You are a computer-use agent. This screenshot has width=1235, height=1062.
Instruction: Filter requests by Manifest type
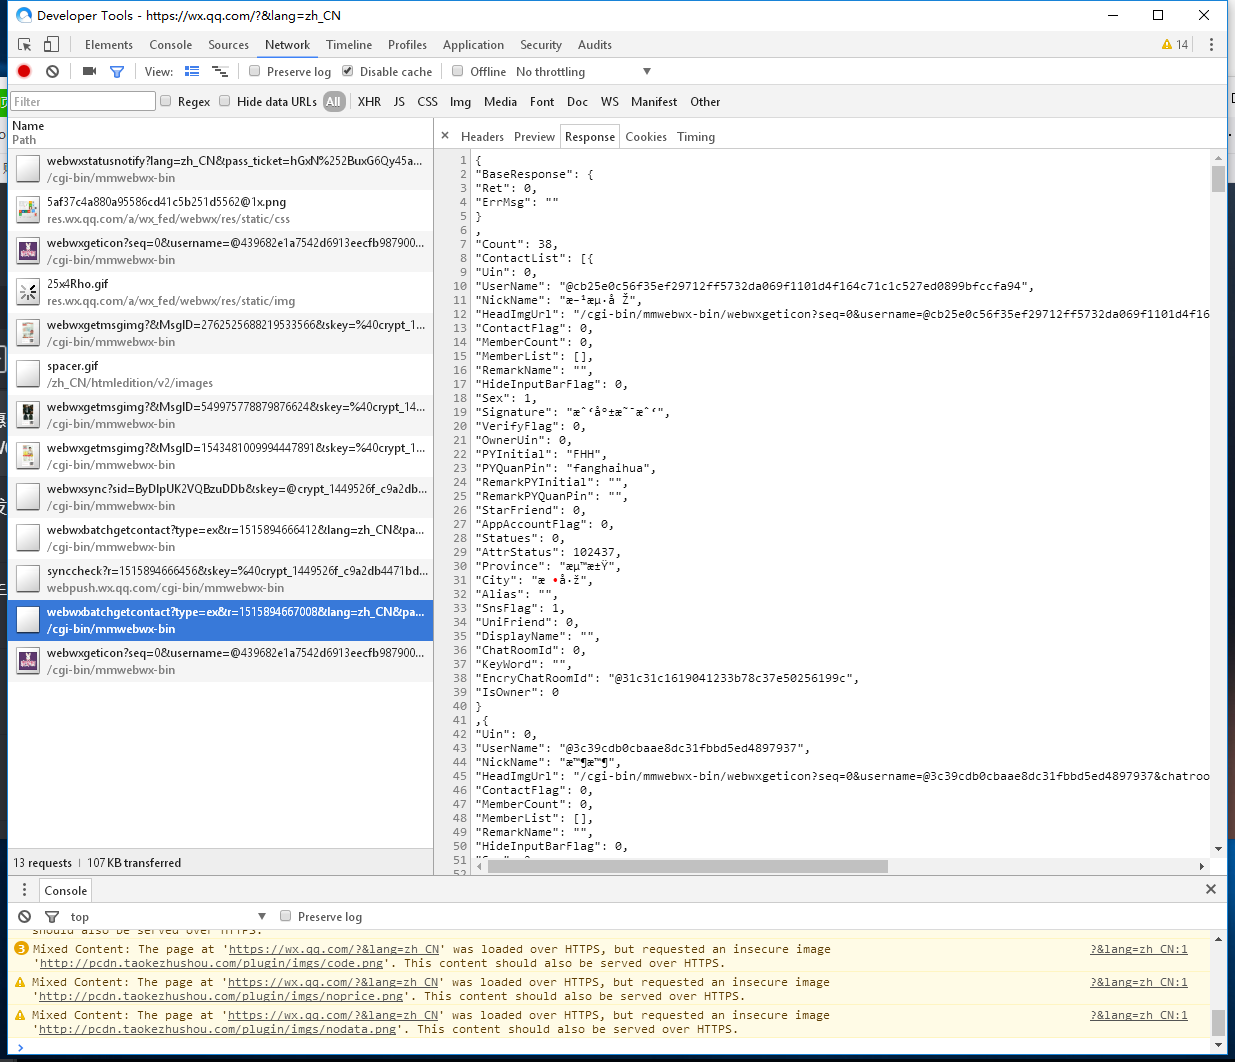(x=654, y=102)
